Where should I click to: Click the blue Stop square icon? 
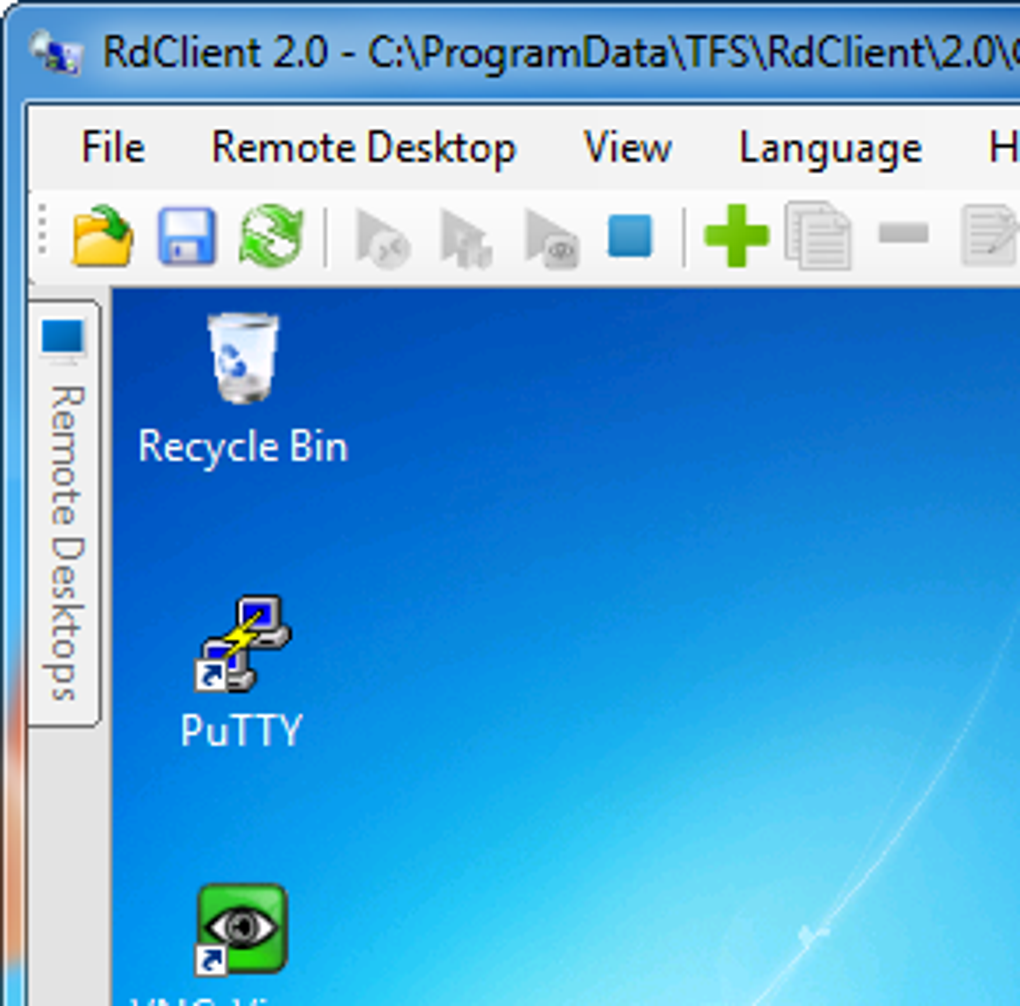pyautogui.click(x=630, y=235)
